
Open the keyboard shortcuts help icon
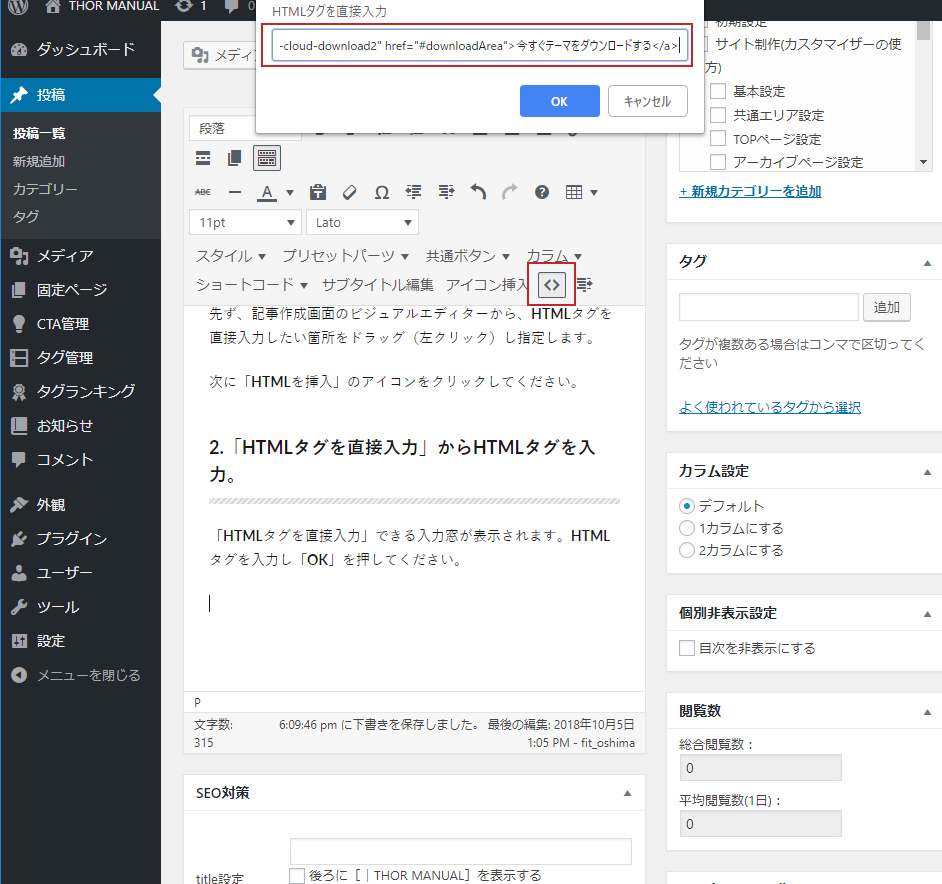542,192
